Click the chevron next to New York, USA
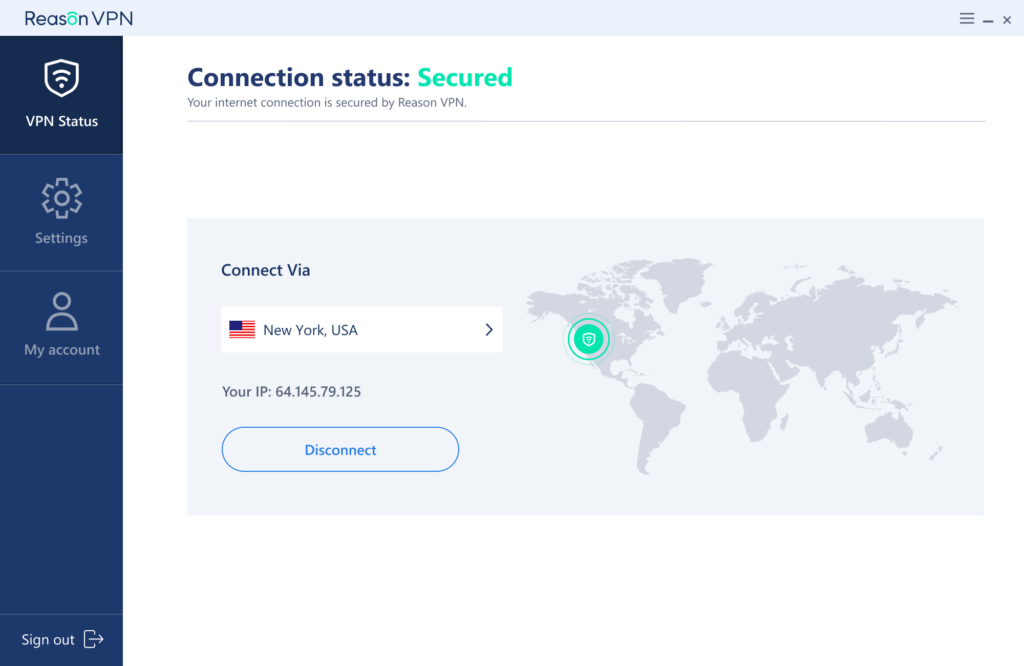The width and height of the screenshot is (1024, 666). click(488, 329)
